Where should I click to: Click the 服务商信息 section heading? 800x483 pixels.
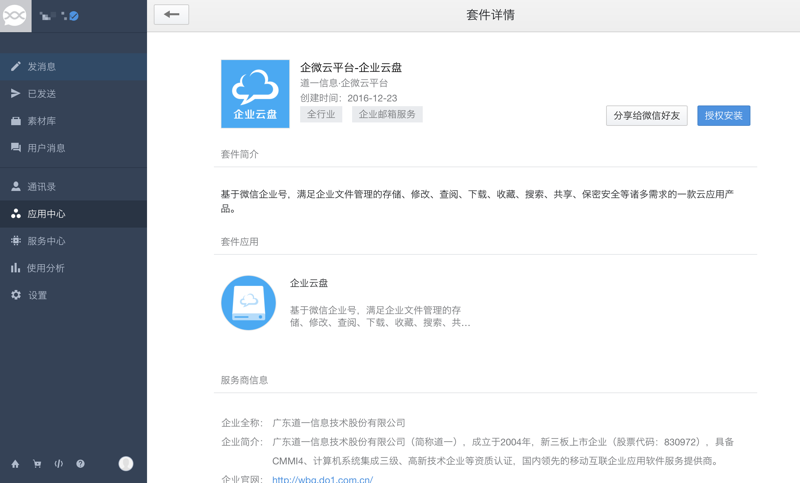244,380
